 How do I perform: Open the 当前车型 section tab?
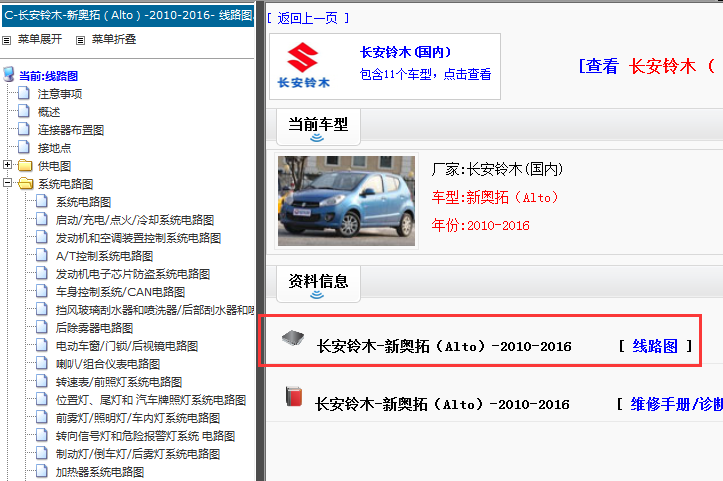click(x=318, y=127)
